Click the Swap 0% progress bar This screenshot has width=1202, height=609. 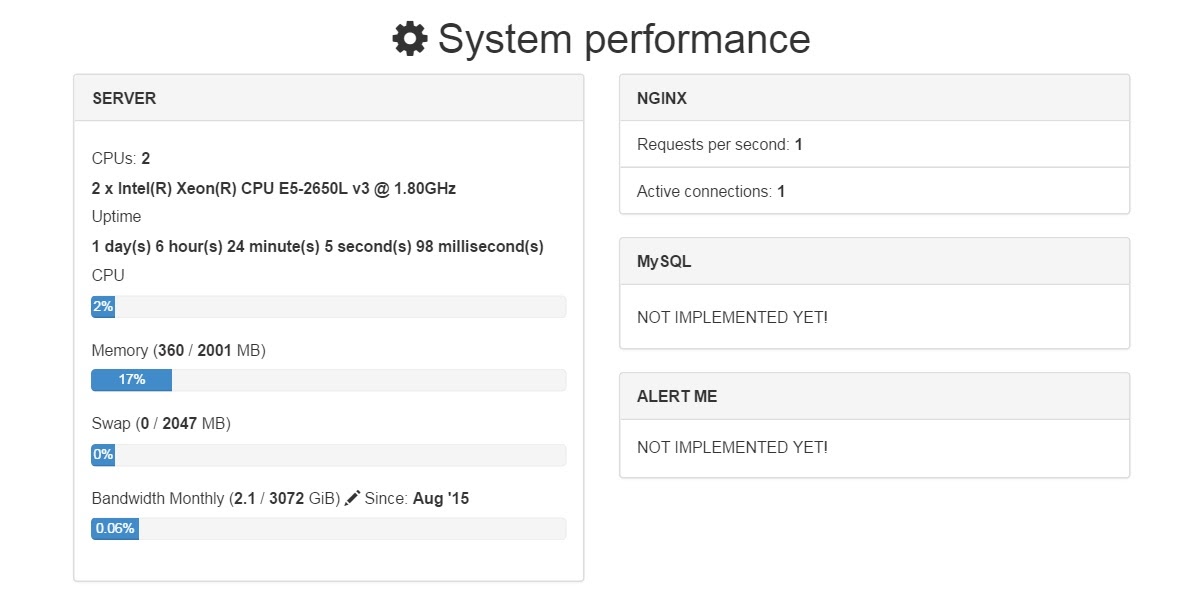click(x=328, y=455)
